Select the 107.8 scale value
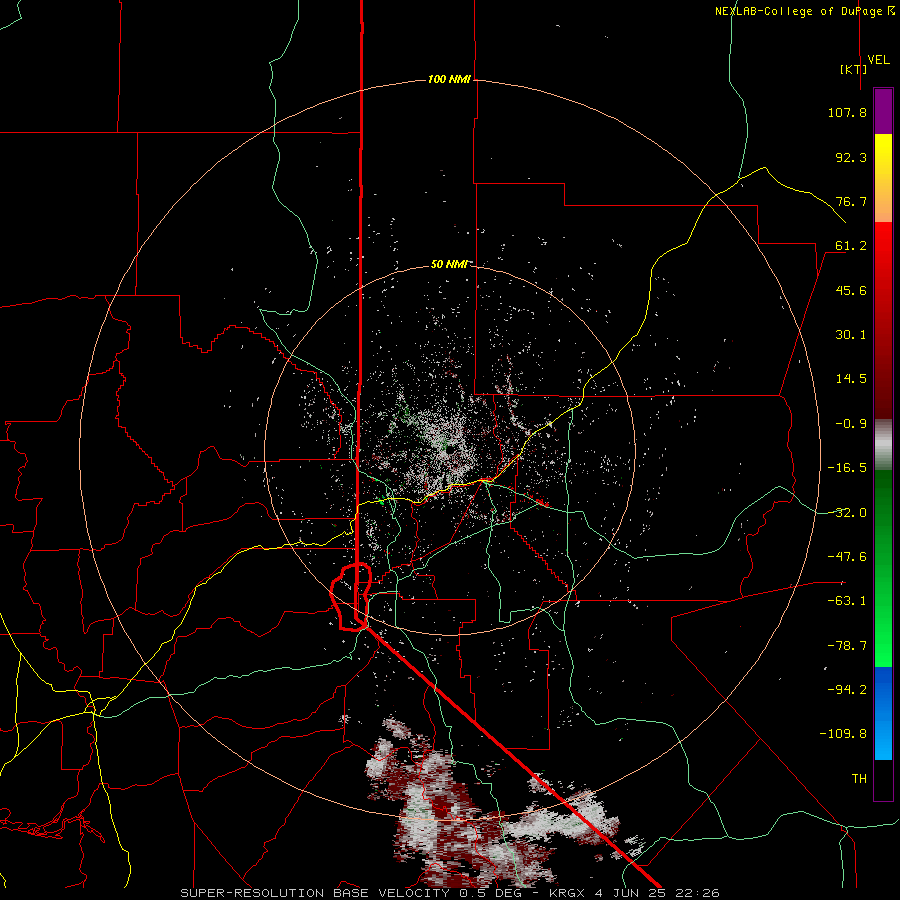This screenshot has height=900, width=900. click(x=847, y=112)
